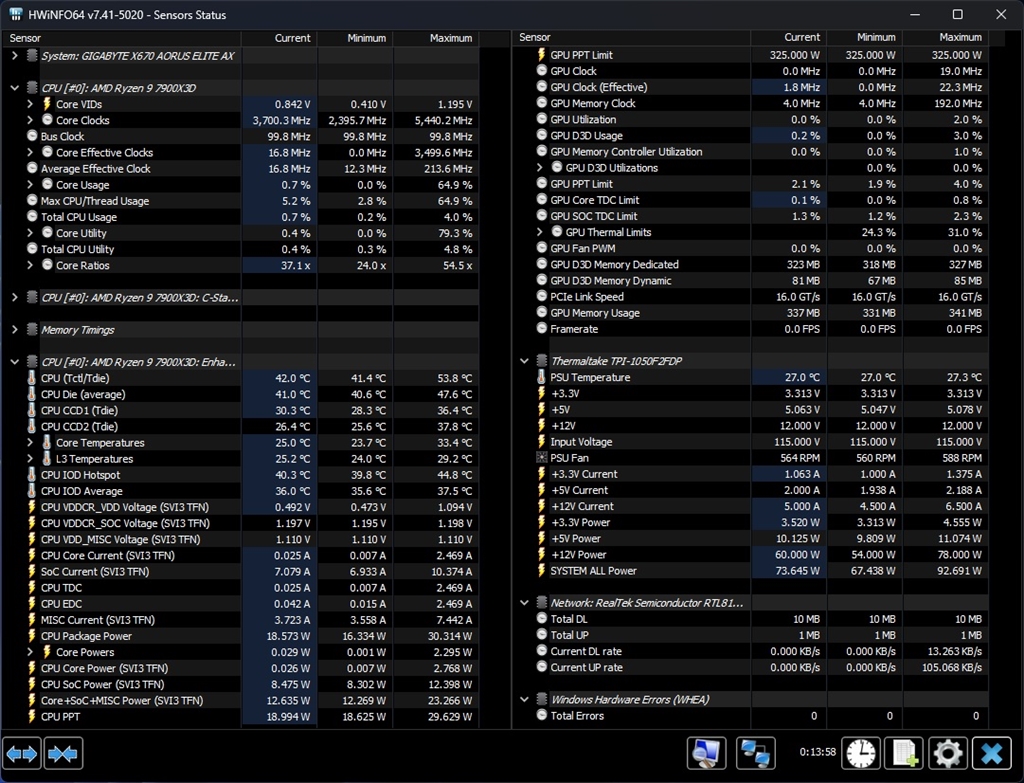Click the collapse-columns inward arrows button
This screenshot has width=1024, height=783.
coord(63,754)
